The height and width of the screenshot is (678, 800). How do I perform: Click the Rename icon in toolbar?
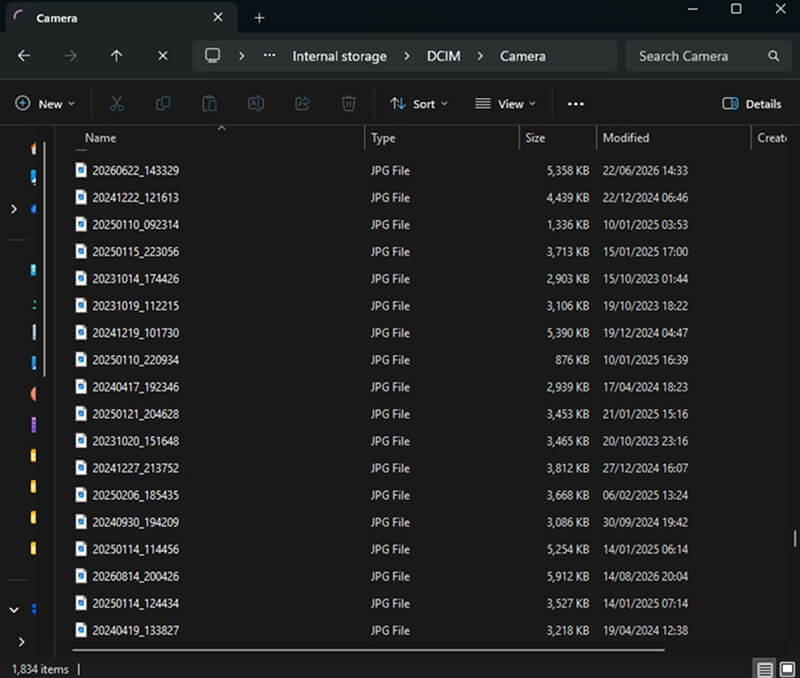pos(256,104)
